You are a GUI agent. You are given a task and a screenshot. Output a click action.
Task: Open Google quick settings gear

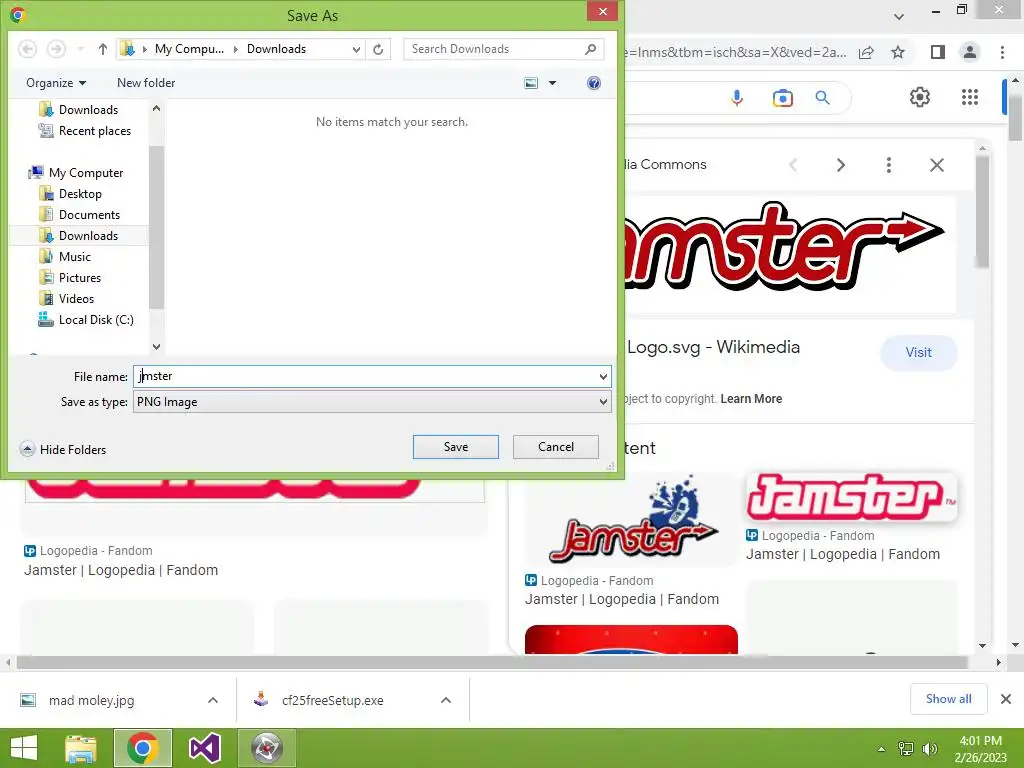[x=920, y=97]
